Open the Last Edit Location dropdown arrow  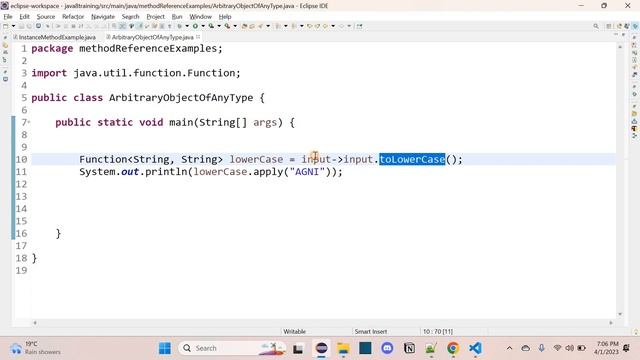tap(333, 26)
